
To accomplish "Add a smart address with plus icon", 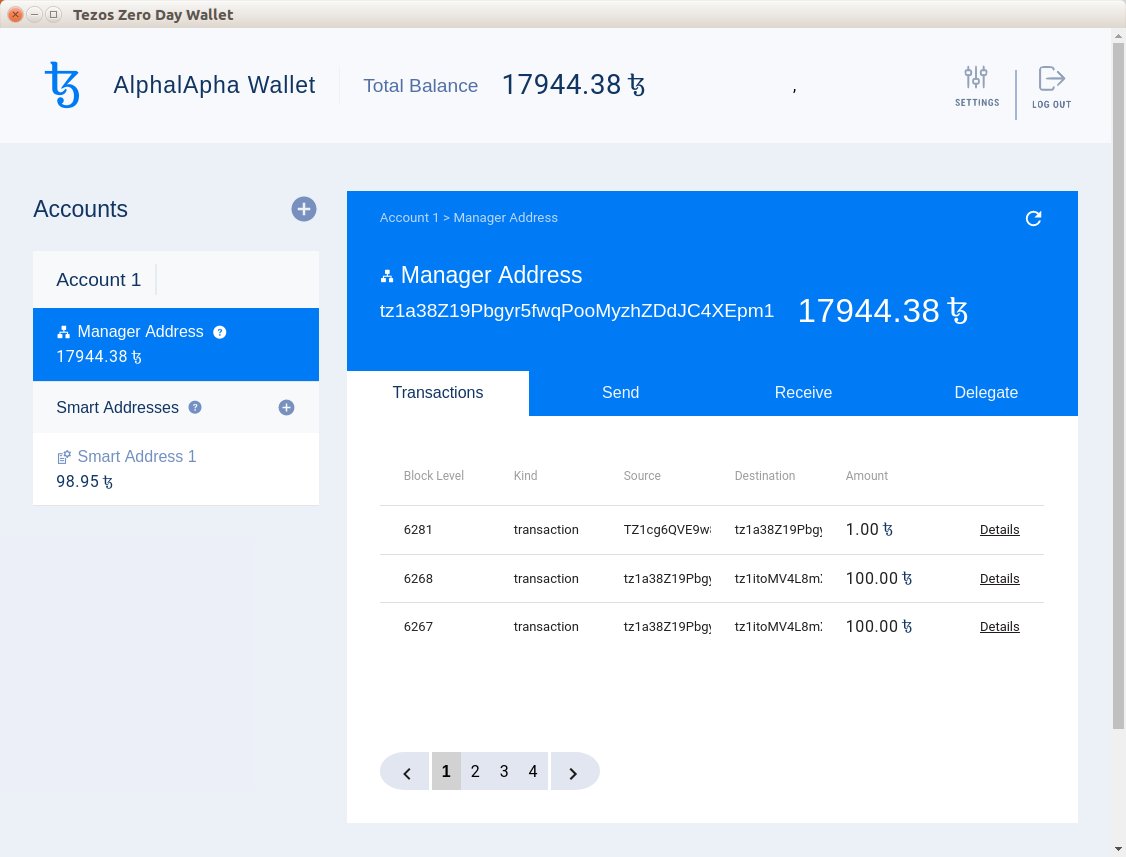I will 286,407.
